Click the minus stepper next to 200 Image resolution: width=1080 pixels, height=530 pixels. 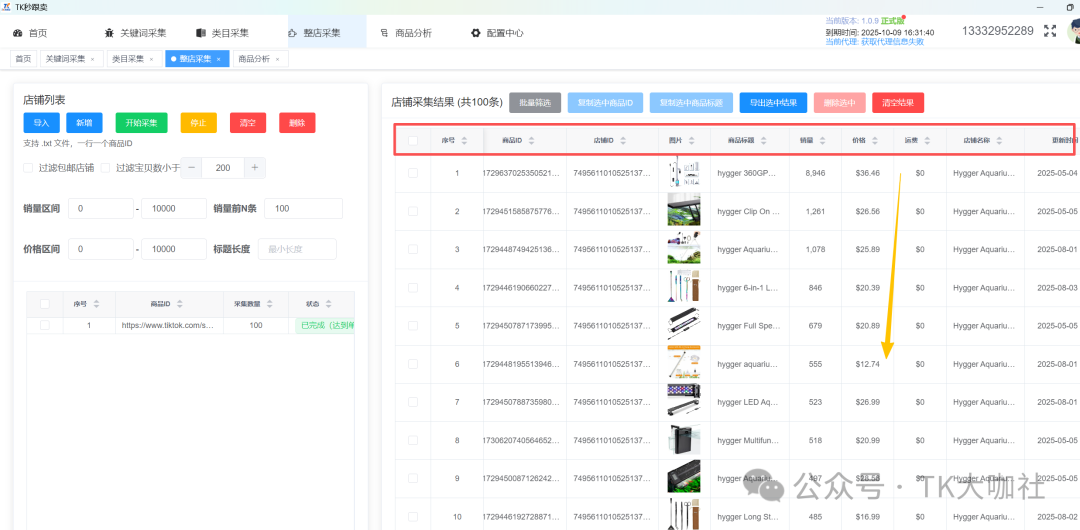click(190, 168)
